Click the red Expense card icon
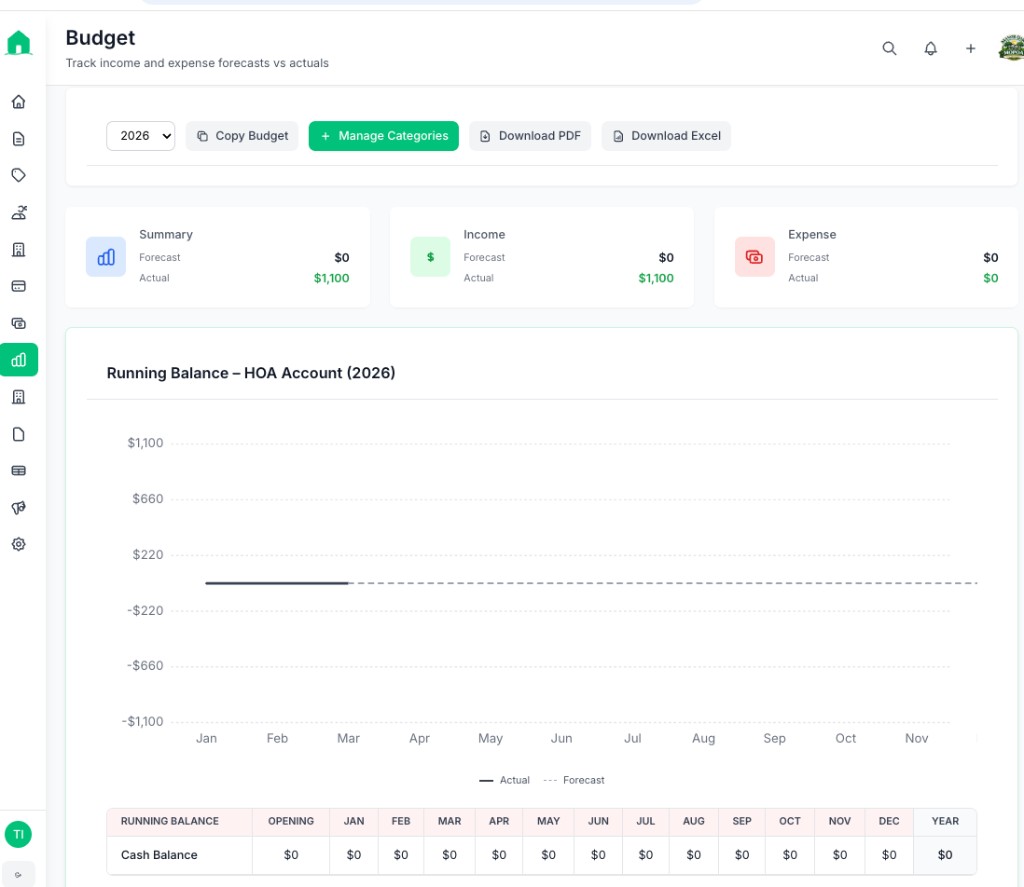Viewport: 1024px width, 887px height. (755, 257)
